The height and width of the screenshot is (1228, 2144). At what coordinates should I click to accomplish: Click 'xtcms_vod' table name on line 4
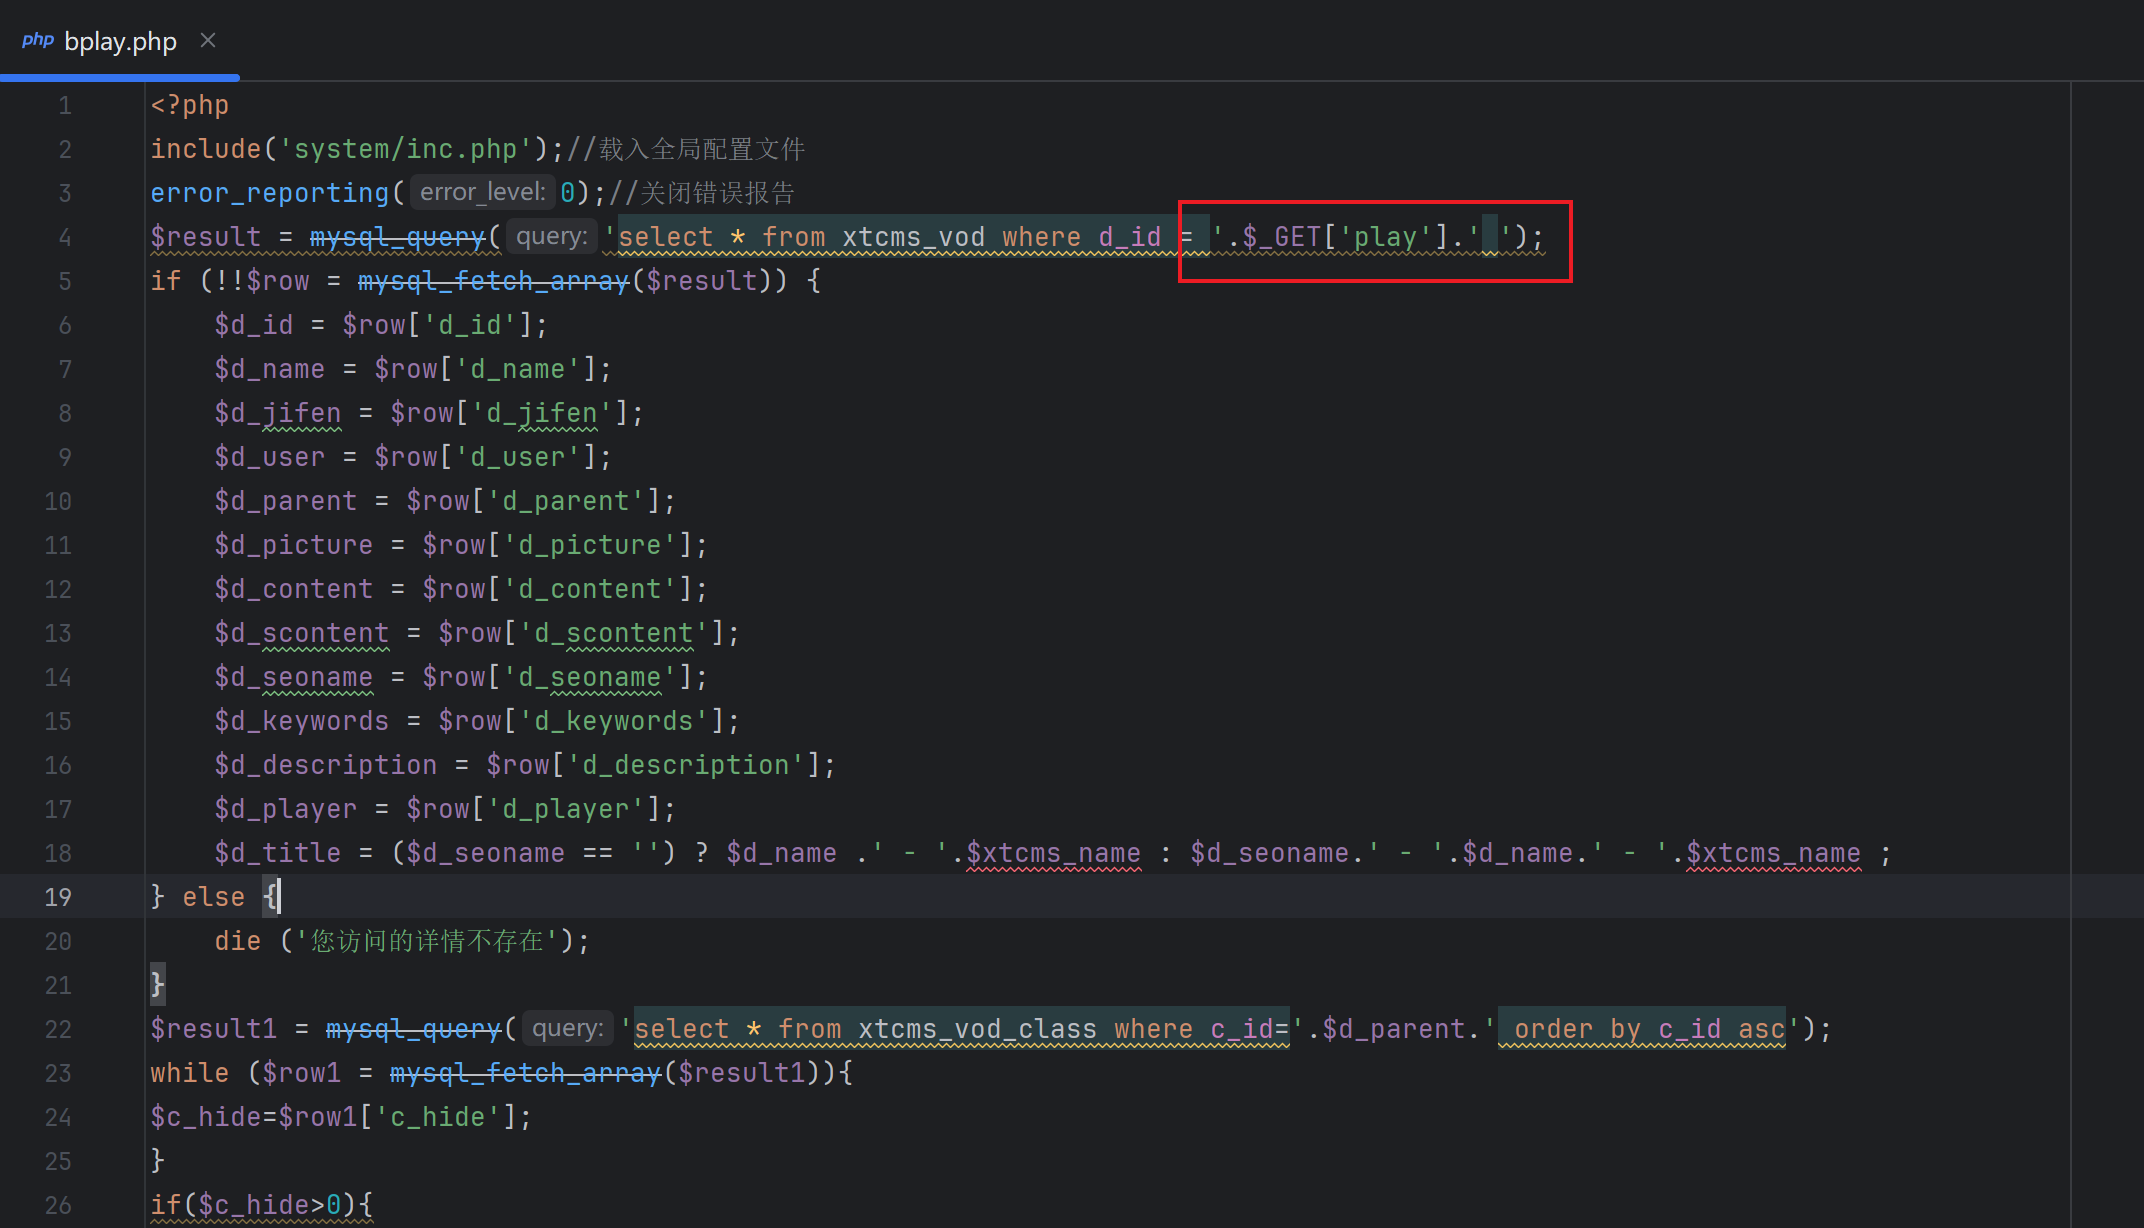coord(913,237)
